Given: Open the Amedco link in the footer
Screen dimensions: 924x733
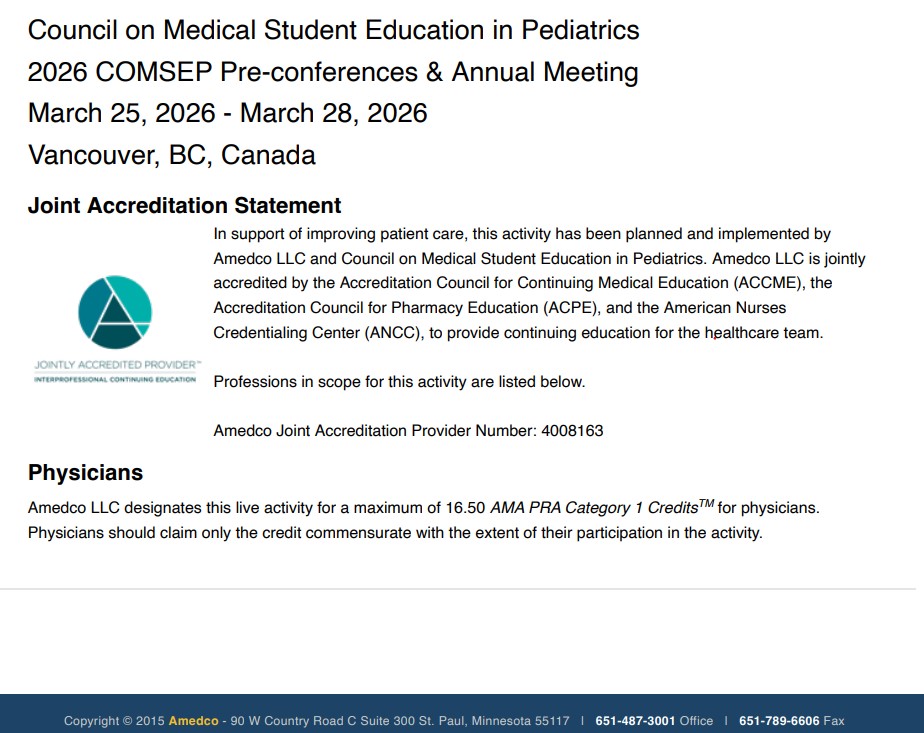Looking at the screenshot, I should (194, 720).
